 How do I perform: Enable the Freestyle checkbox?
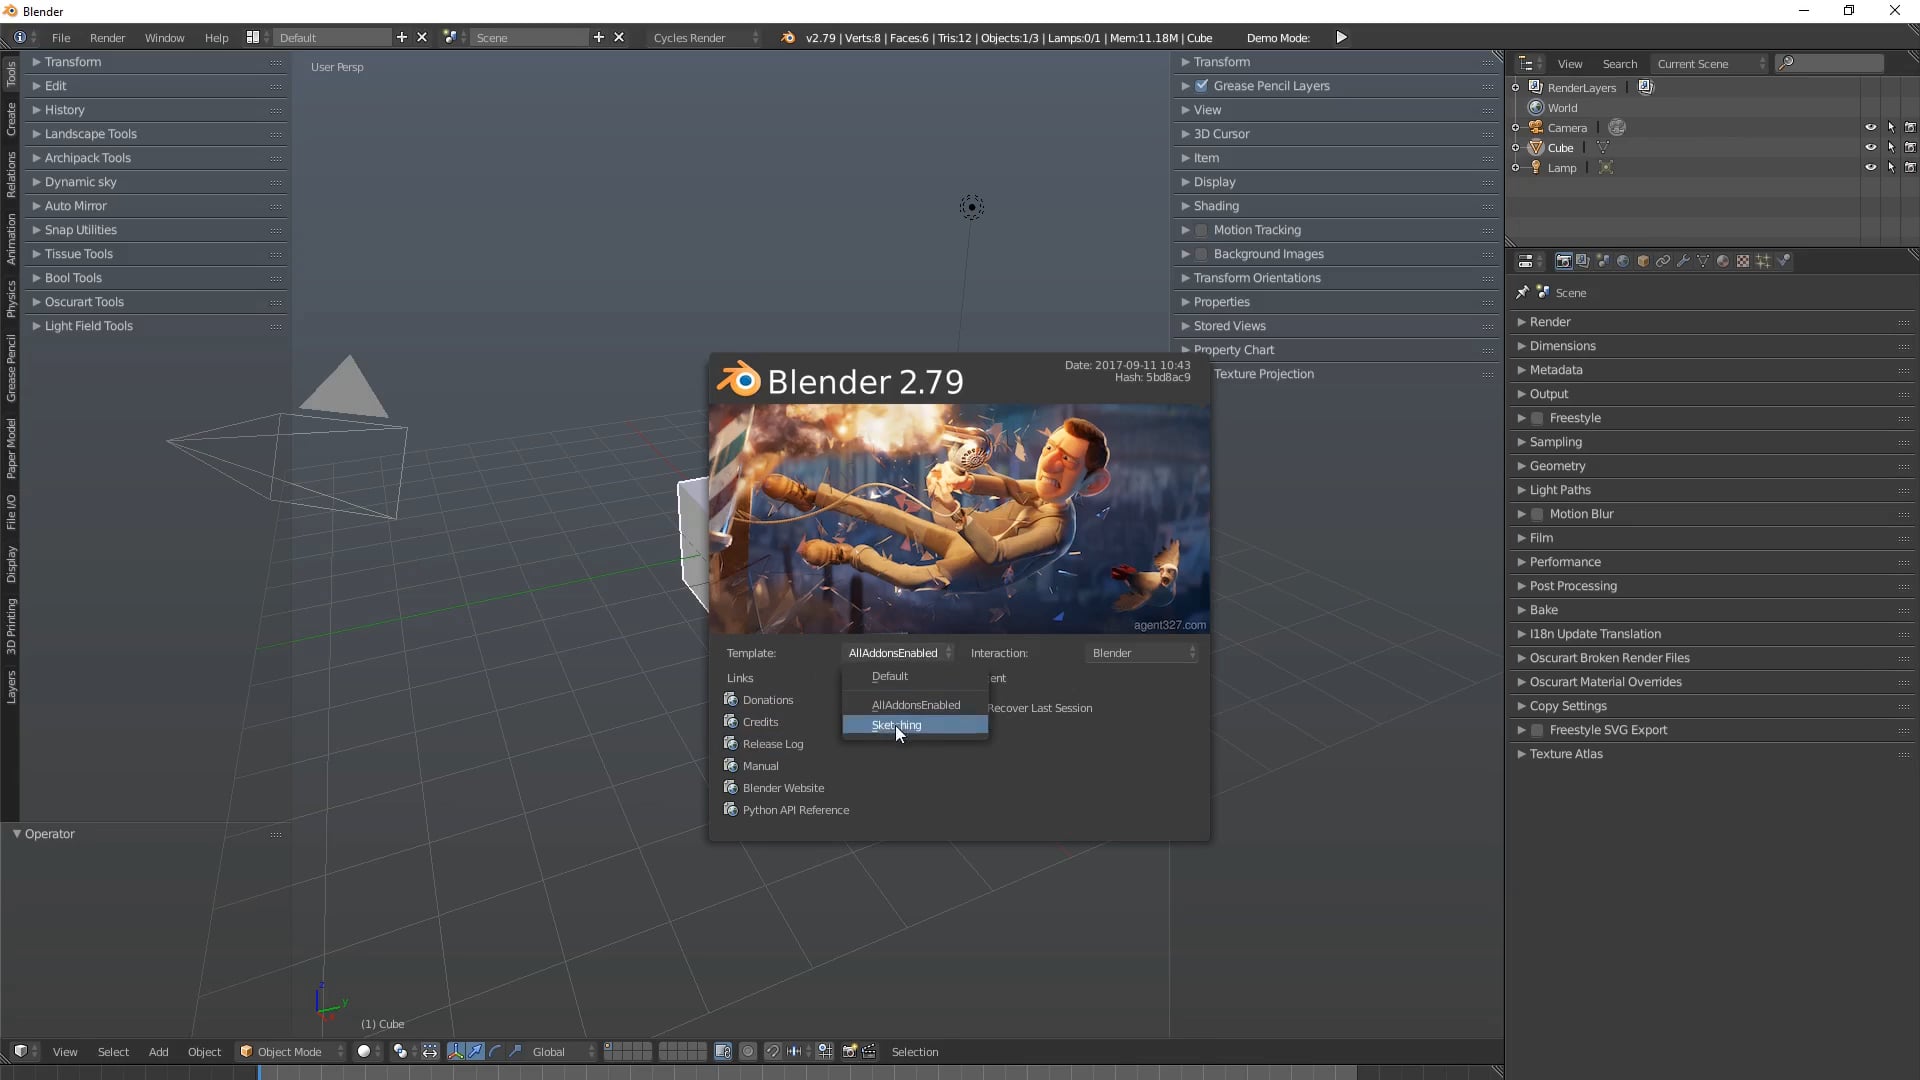point(1538,417)
